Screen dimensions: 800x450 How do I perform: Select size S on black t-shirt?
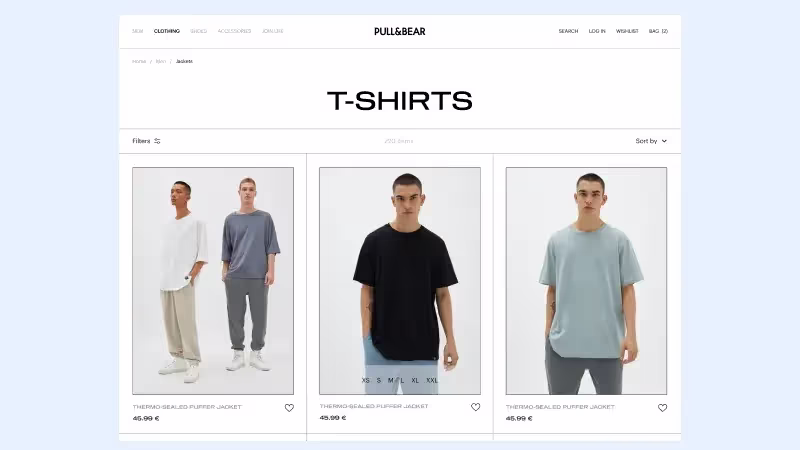click(x=379, y=380)
